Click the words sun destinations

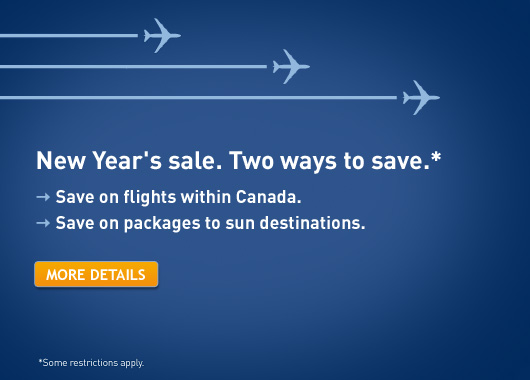(x=295, y=223)
